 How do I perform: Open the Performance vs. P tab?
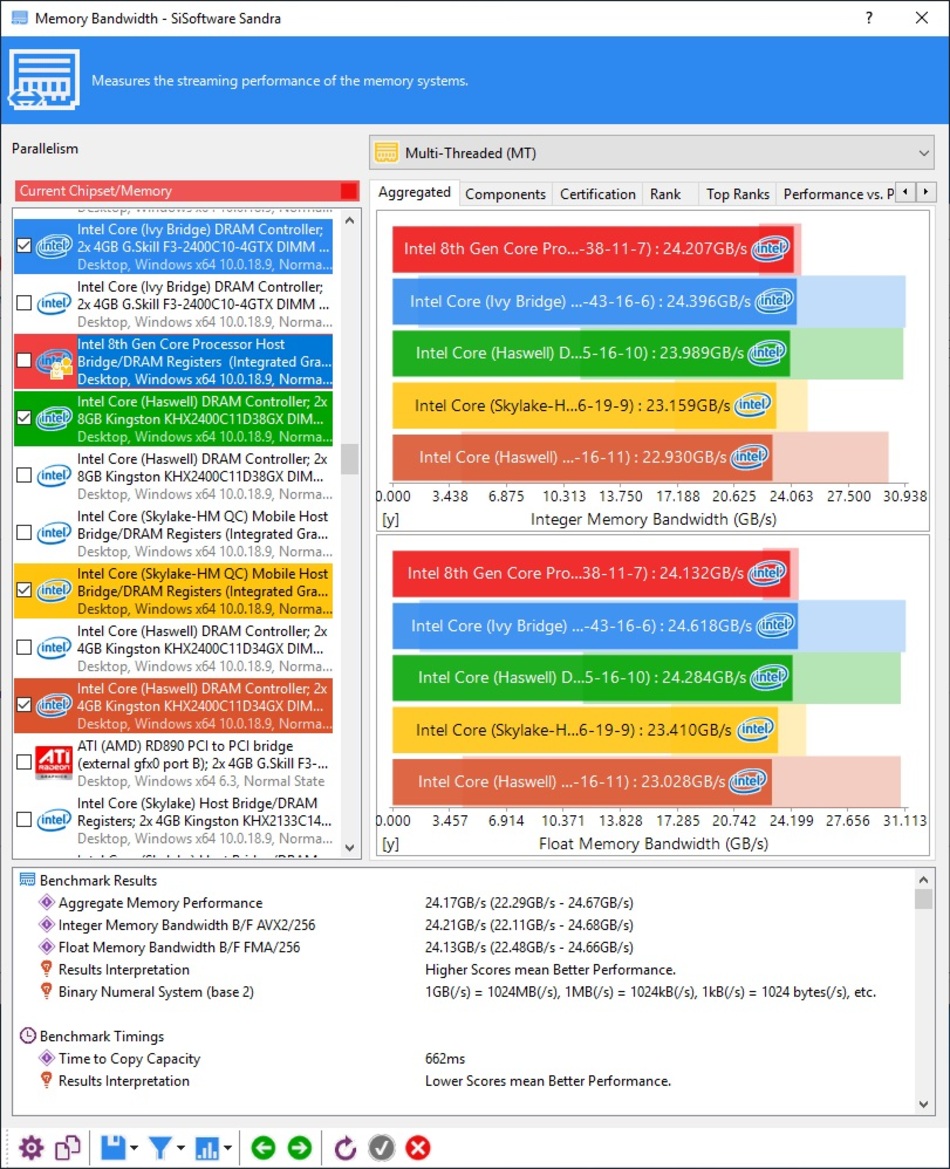point(836,194)
